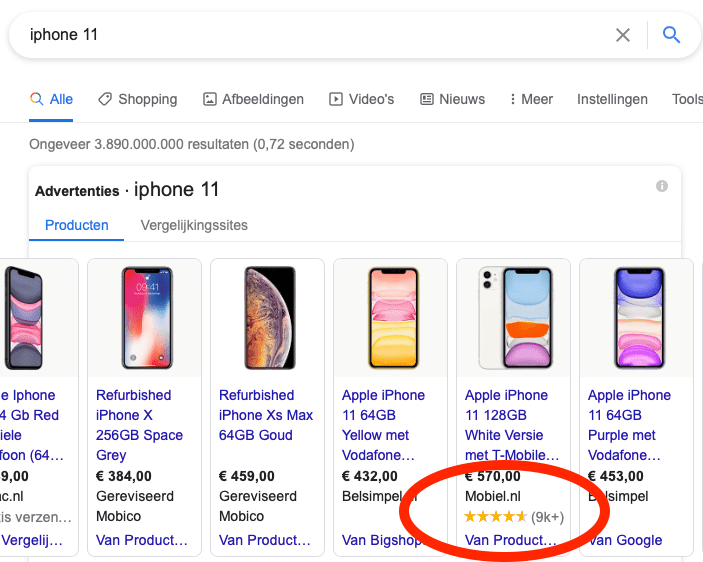Image resolution: width=703 pixels, height=562 pixels.
Task: Click the yellow iPhone 11 product image
Action: [x=391, y=317]
